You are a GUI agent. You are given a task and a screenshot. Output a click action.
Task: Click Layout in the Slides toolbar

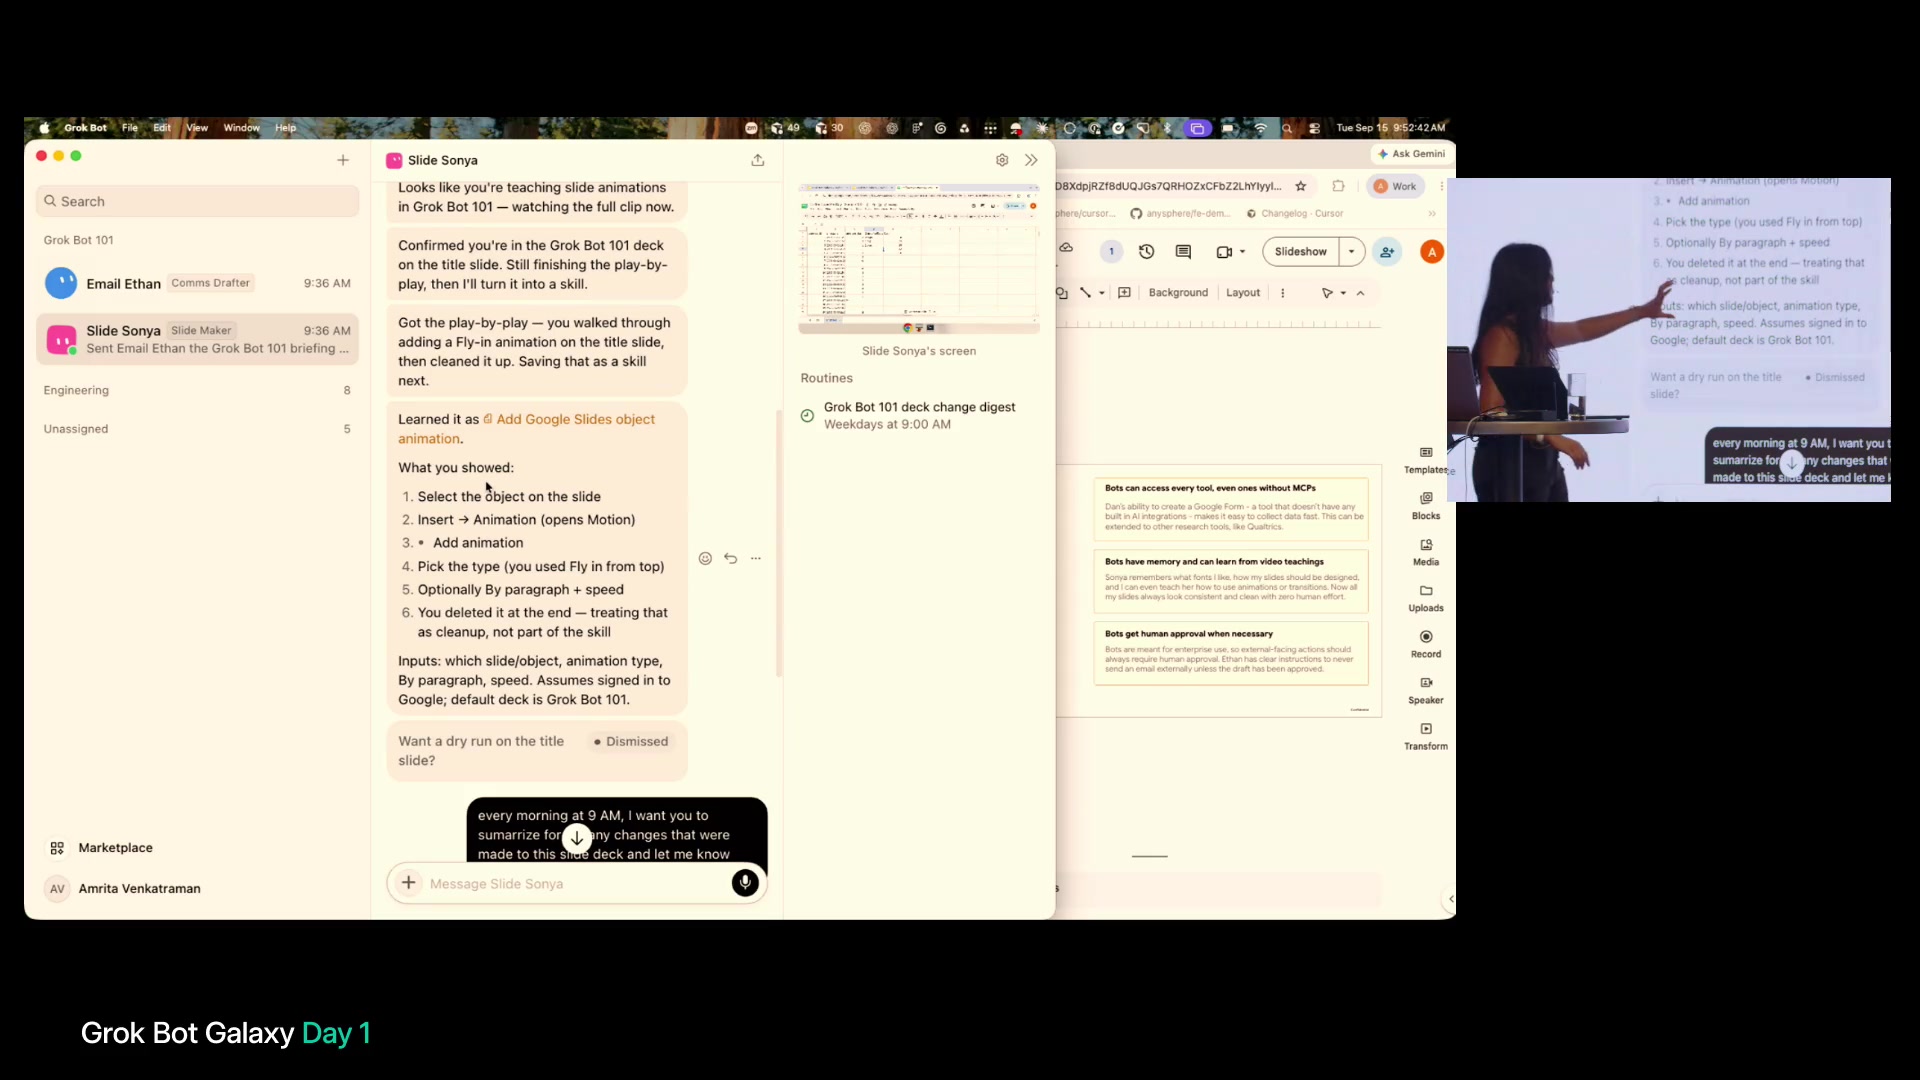point(1243,293)
